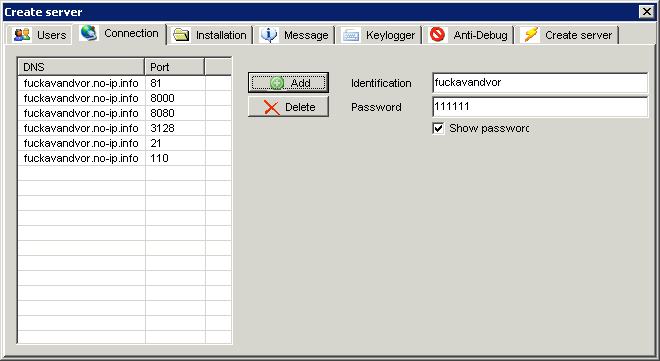
Task: Click port value 21 cell
Action: pos(175,143)
